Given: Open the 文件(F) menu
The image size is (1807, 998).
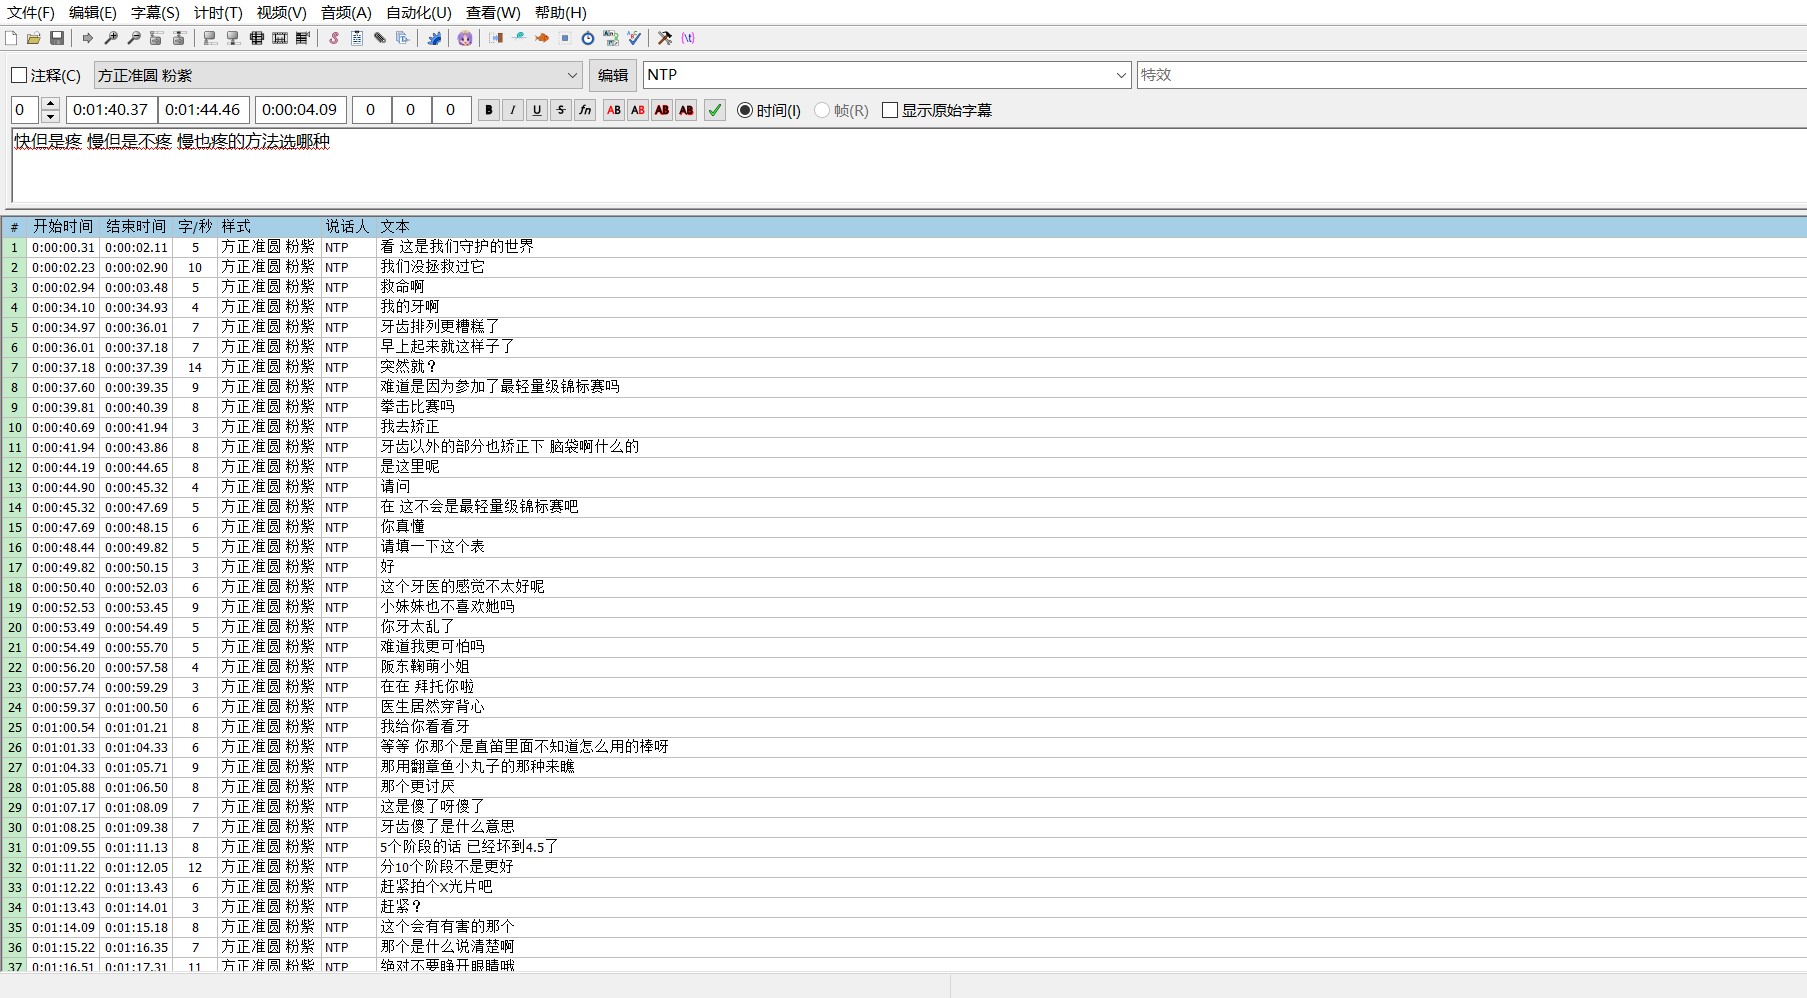Looking at the screenshot, I should pyautogui.click(x=31, y=13).
